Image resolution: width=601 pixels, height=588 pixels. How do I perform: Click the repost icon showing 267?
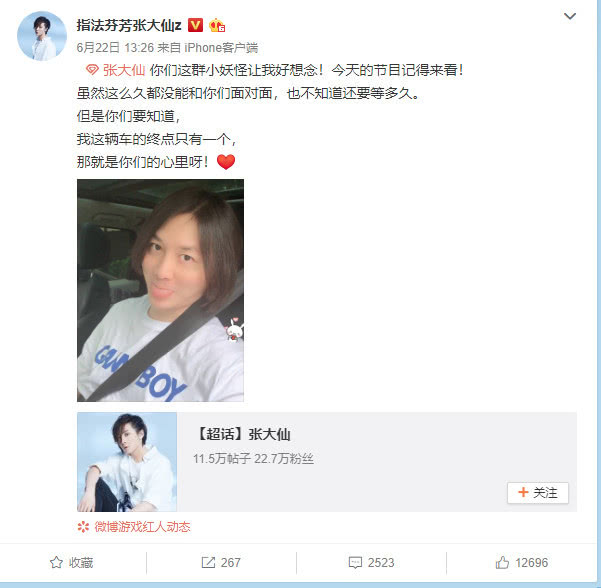click(208, 562)
